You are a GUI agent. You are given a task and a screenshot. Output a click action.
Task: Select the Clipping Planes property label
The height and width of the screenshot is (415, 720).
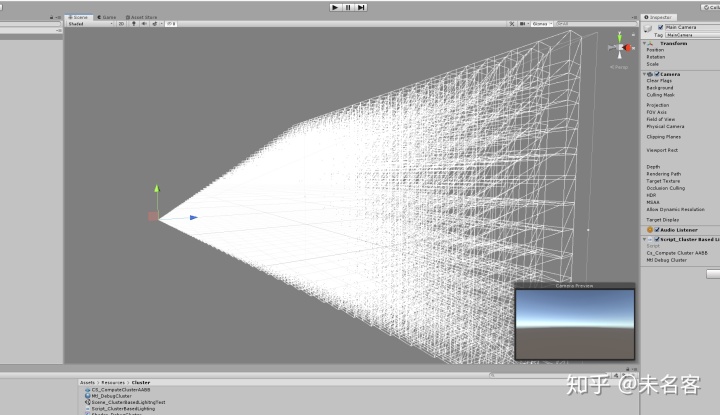click(x=664, y=137)
